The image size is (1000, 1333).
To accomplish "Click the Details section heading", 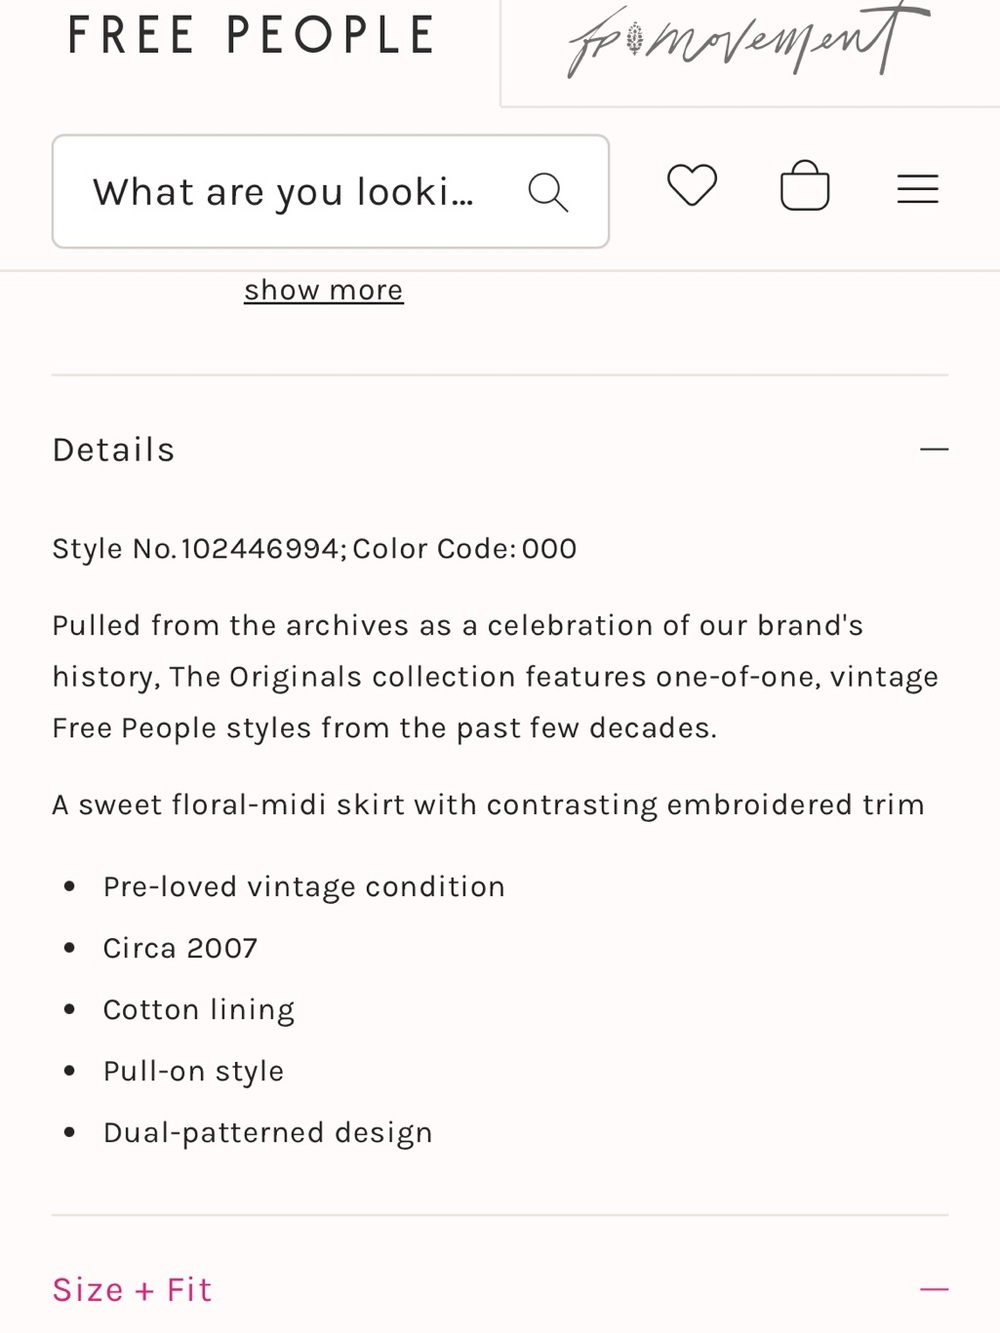I will [x=114, y=450].
